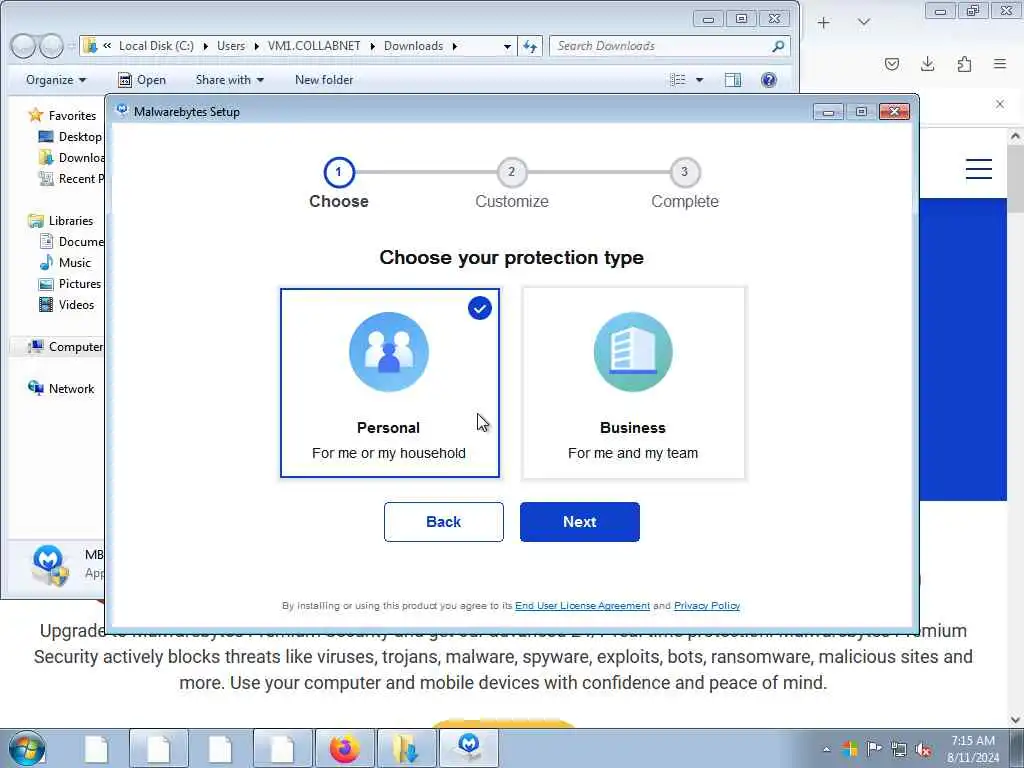Open the Organize menu in Explorer

point(56,80)
